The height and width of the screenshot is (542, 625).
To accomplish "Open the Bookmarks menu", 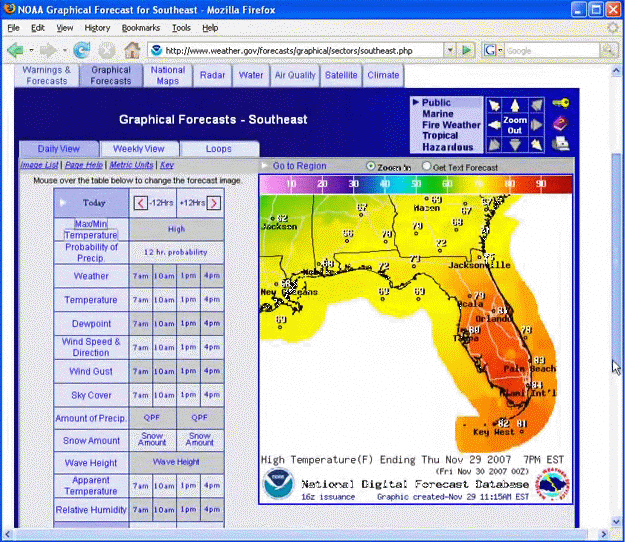I will (x=141, y=28).
